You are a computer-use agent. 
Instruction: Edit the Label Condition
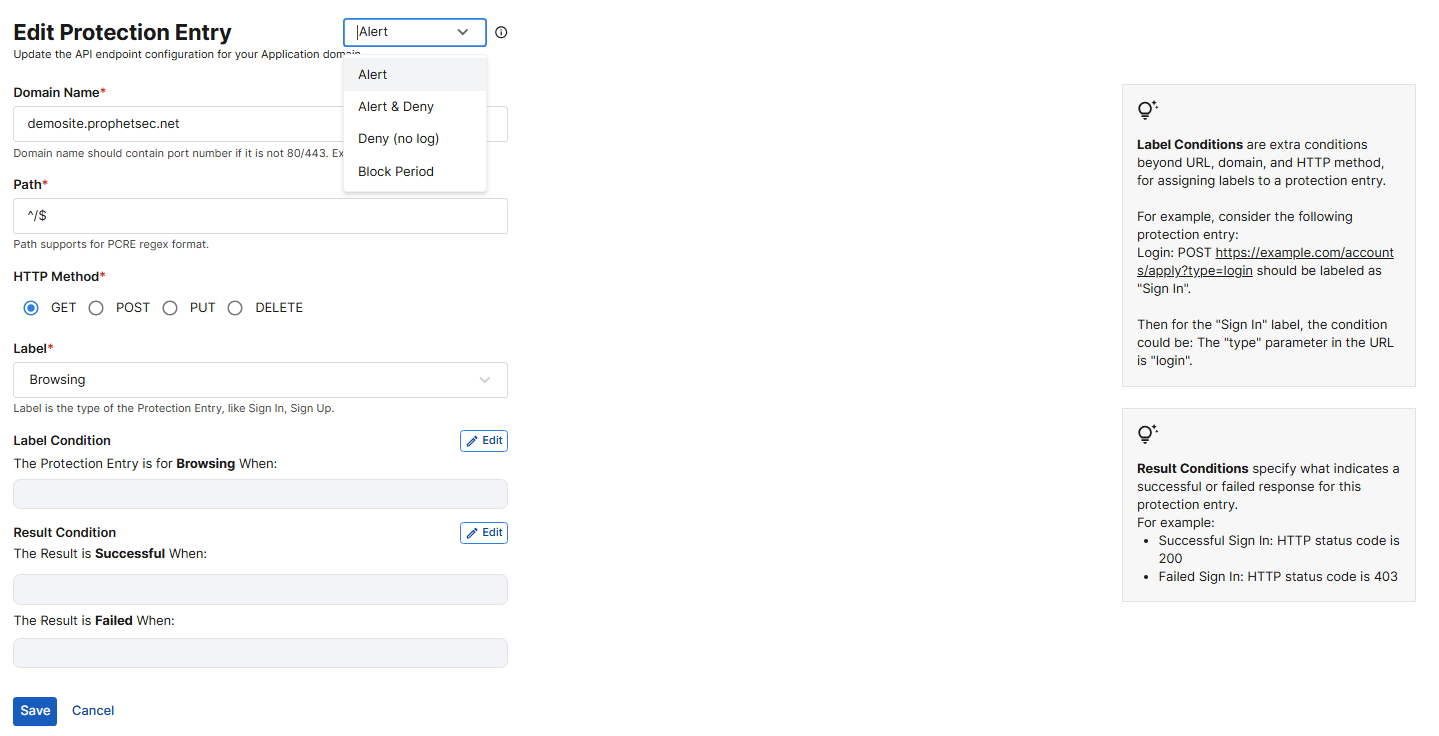click(484, 441)
